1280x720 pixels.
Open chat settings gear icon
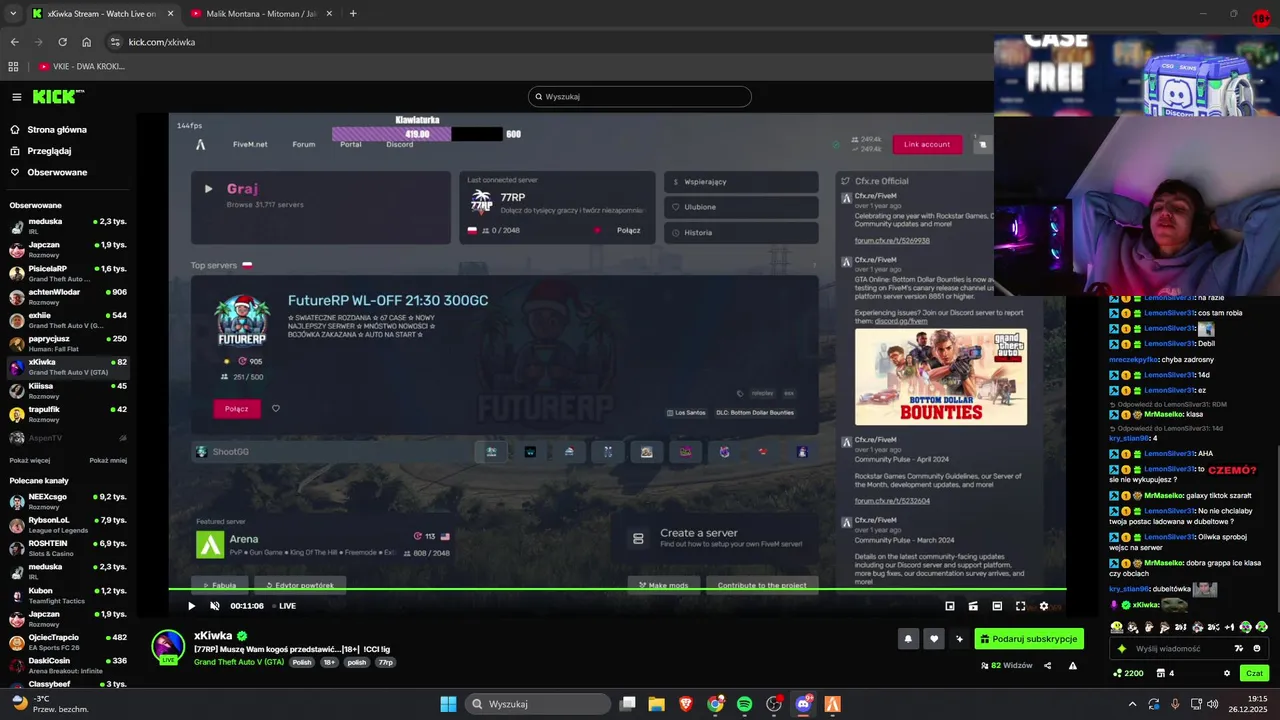point(1227,673)
